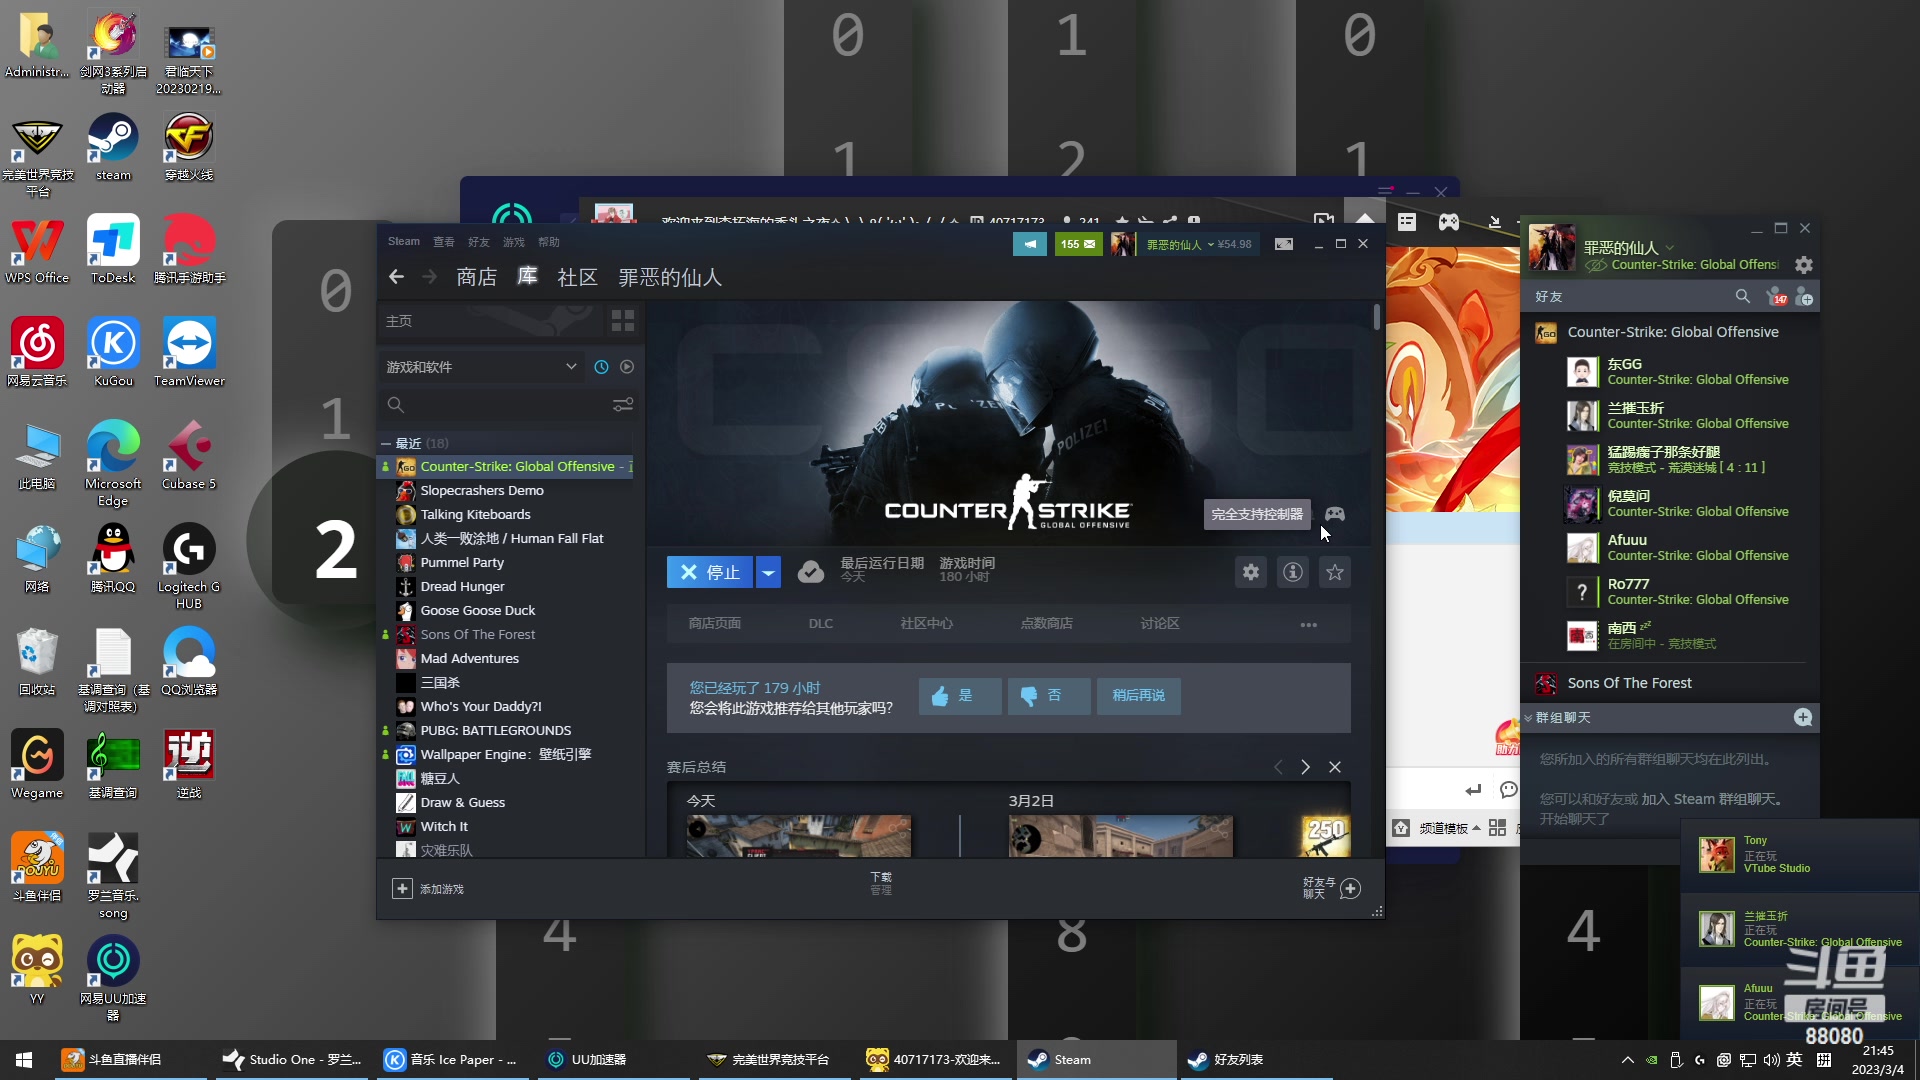Switch library to grid view
Viewport: 1920px width, 1080px height.
tap(623, 321)
